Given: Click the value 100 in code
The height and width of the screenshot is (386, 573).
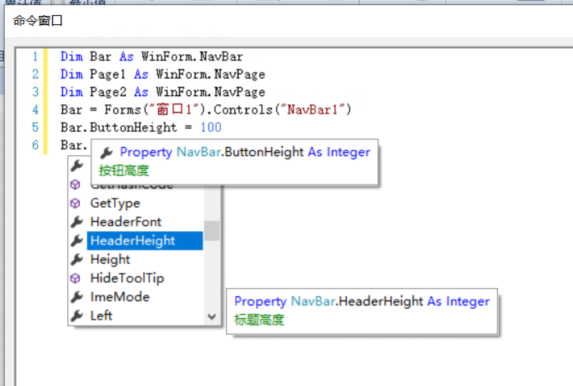Looking at the screenshot, I should (211, 127).
